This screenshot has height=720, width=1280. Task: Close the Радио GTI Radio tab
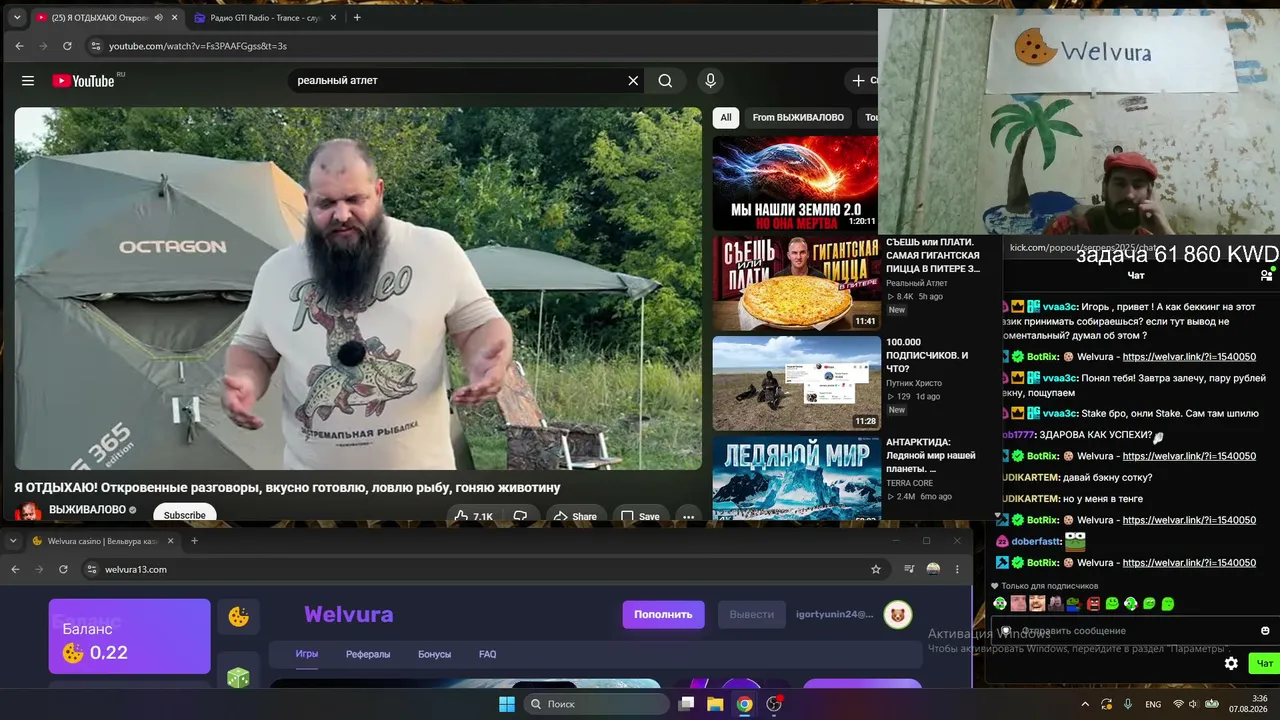coord(334,17)
